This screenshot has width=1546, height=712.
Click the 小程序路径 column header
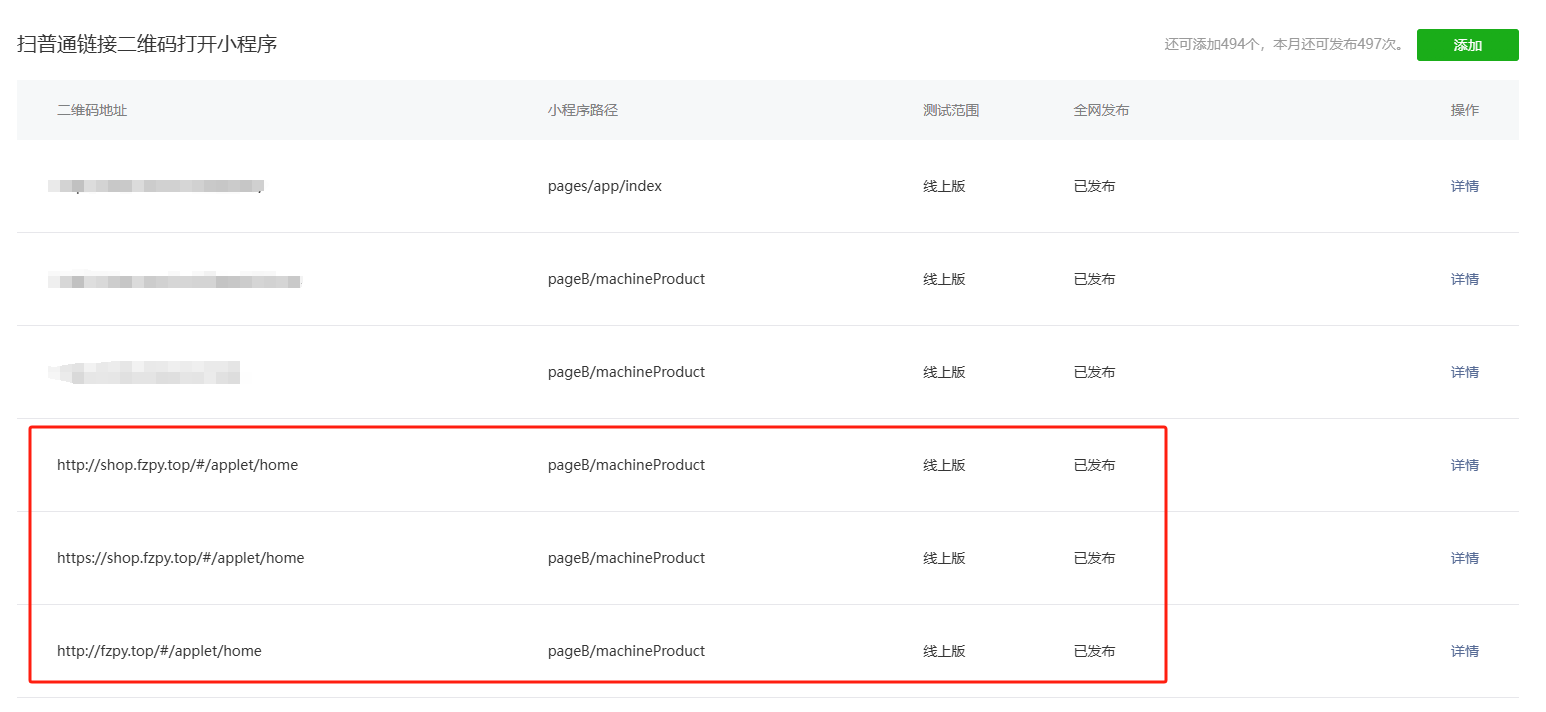[583, 110]
